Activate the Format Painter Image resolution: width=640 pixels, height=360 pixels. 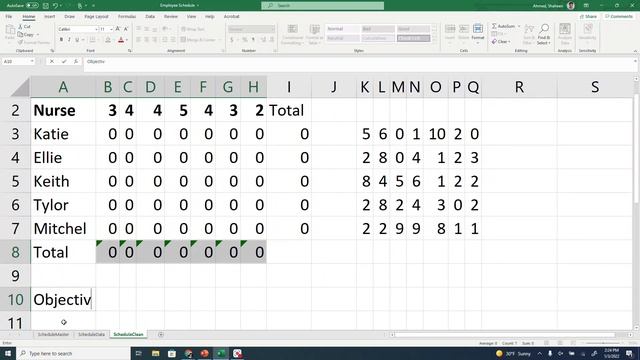coord(33,42)
